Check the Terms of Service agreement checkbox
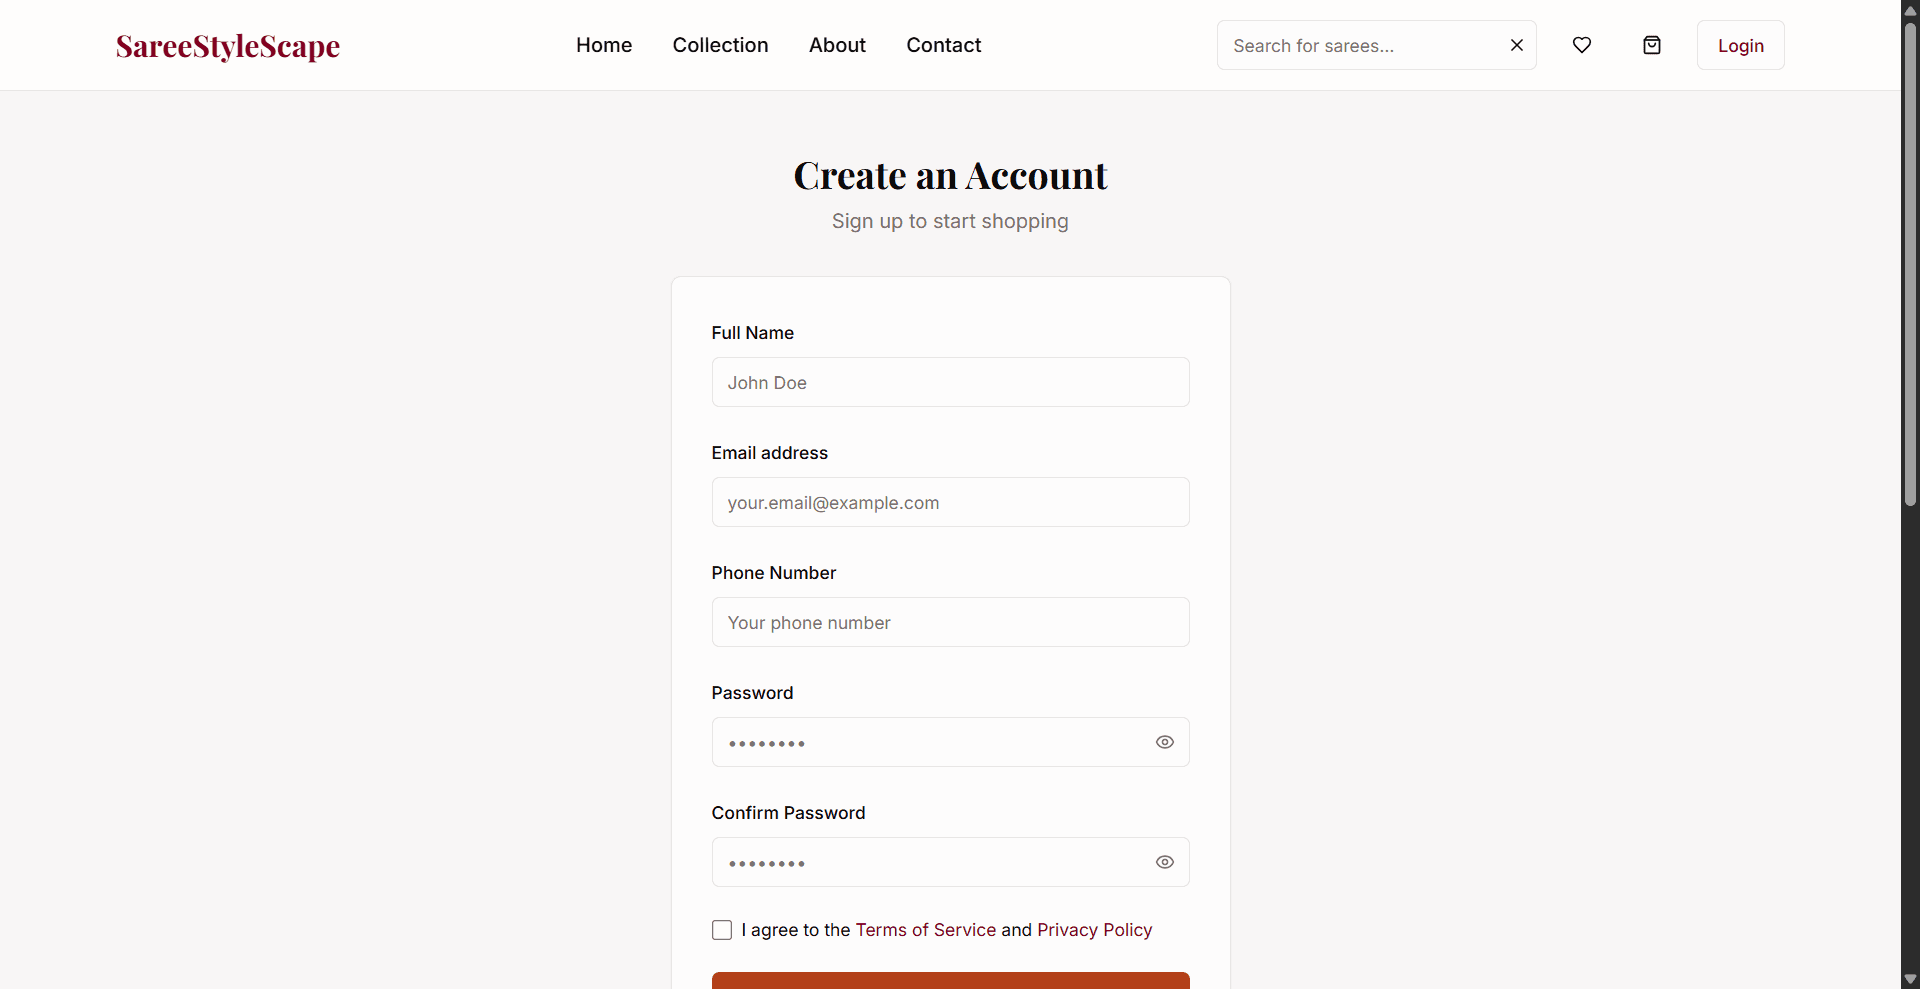The image size is (1920, 989). (721, 929)
